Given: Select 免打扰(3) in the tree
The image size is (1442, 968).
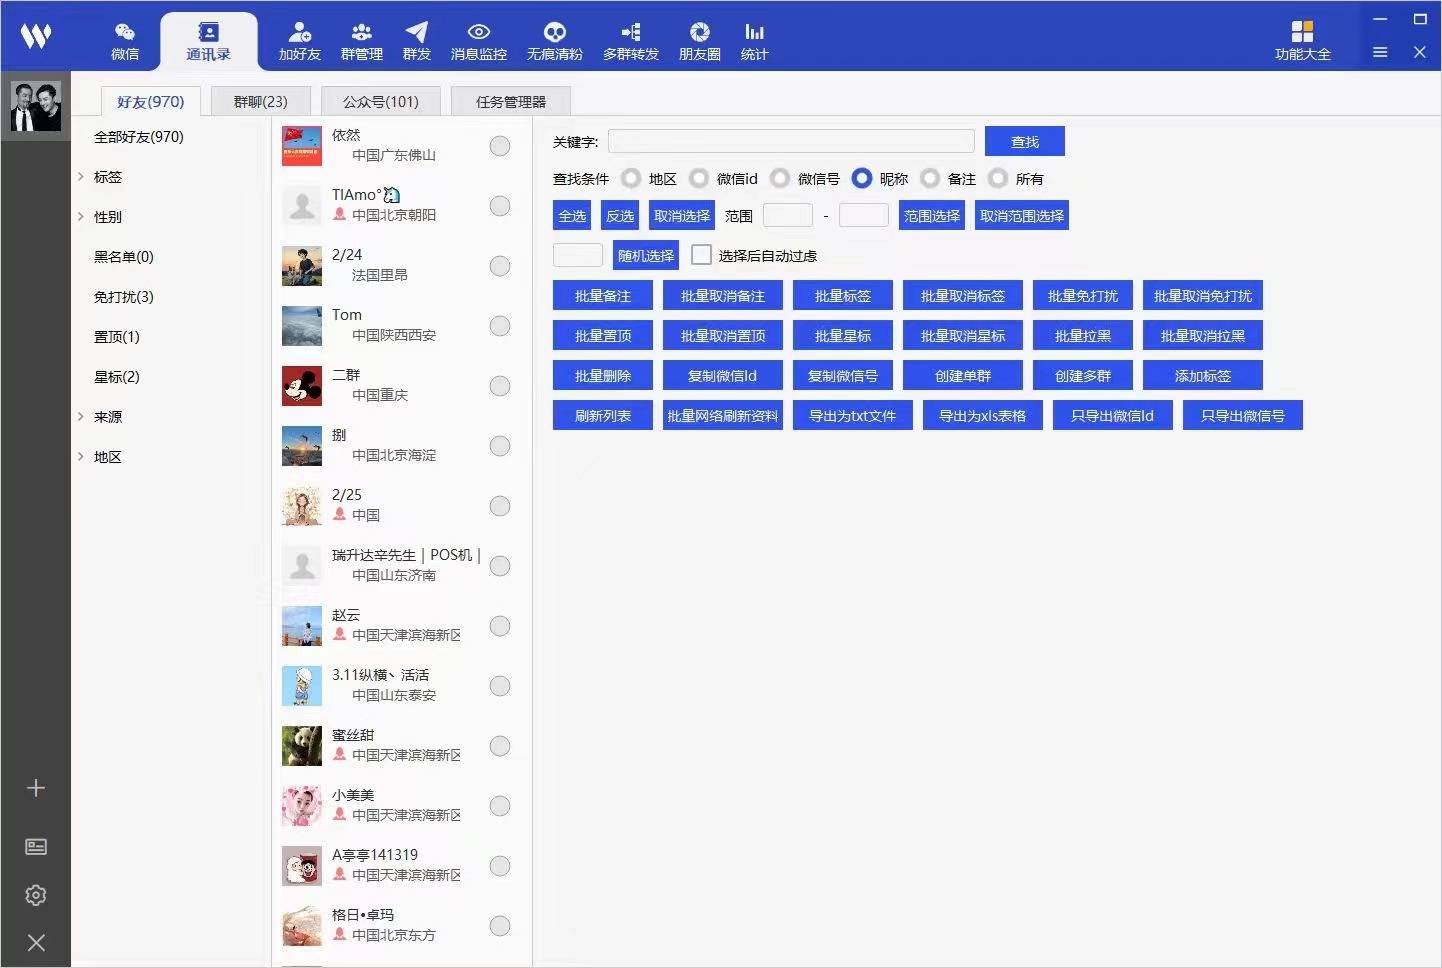Looking at the screenshot, I should [124, 297].
